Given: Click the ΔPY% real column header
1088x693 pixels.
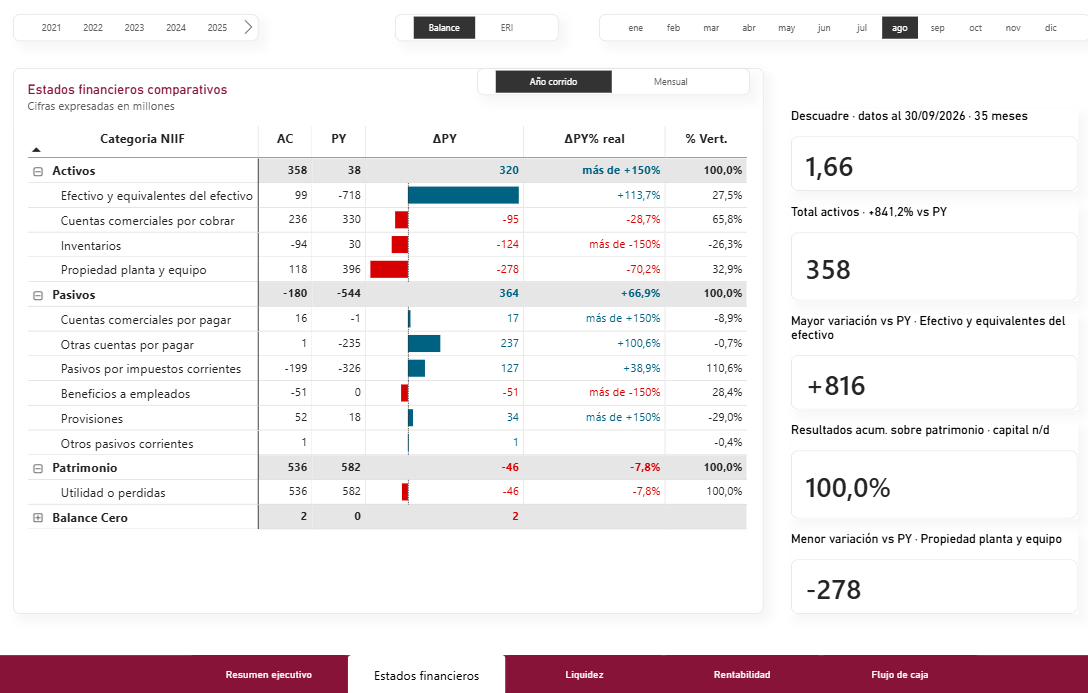Looking at the screenshot, I should coord(595,139).
